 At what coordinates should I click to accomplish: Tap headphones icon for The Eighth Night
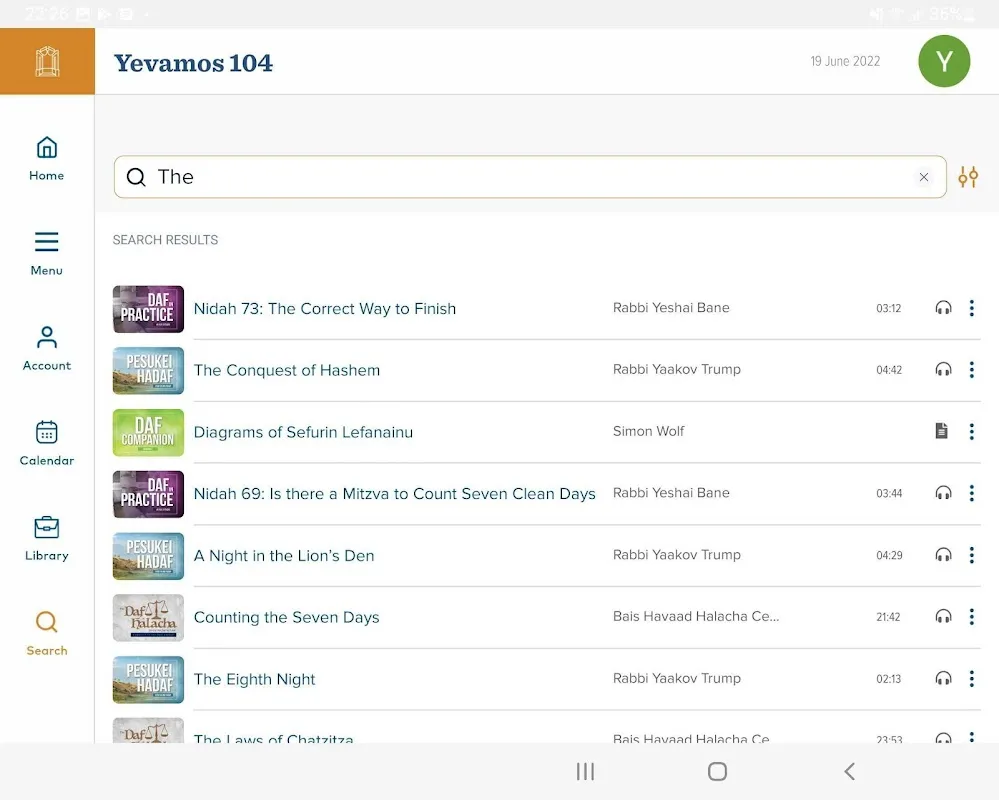tap(942, 679)
